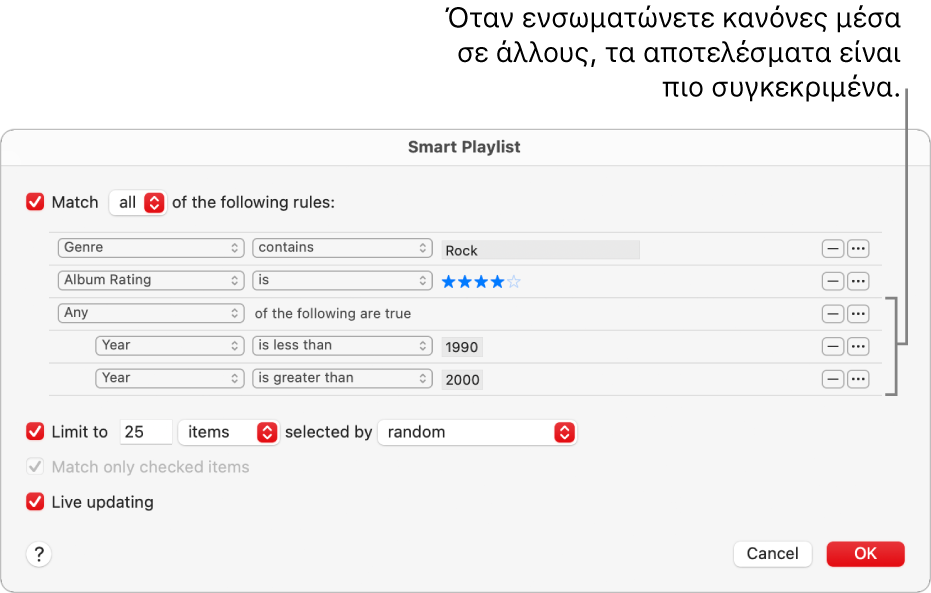Open the Genre criteria dropdown
The image size is (931, 593).
pos(150,248)
